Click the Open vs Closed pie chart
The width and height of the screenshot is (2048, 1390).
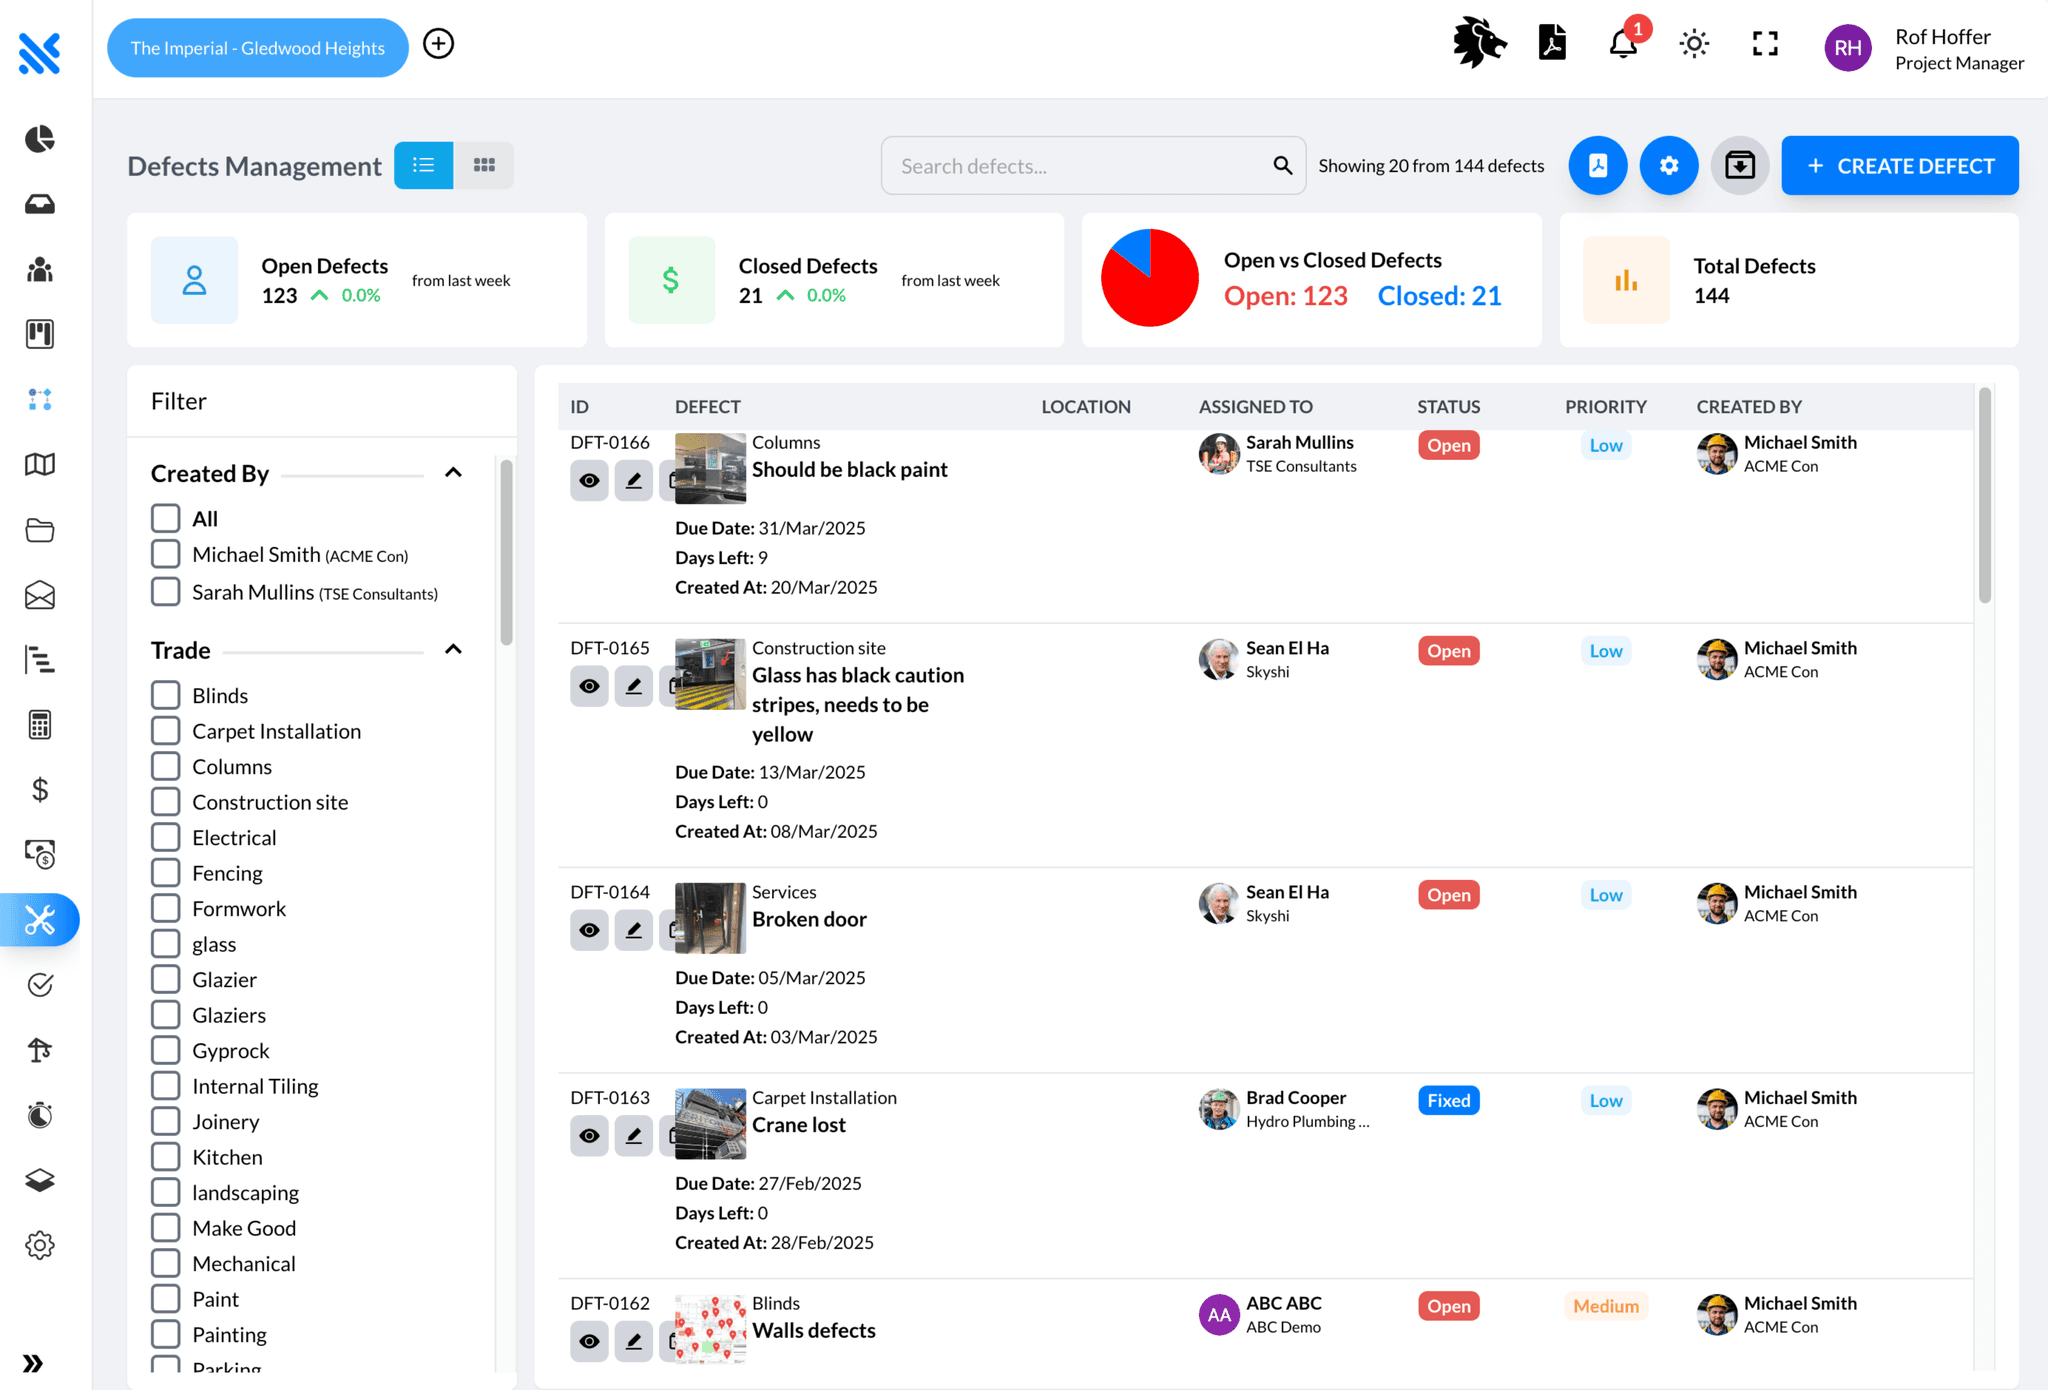click(1149, 279)
